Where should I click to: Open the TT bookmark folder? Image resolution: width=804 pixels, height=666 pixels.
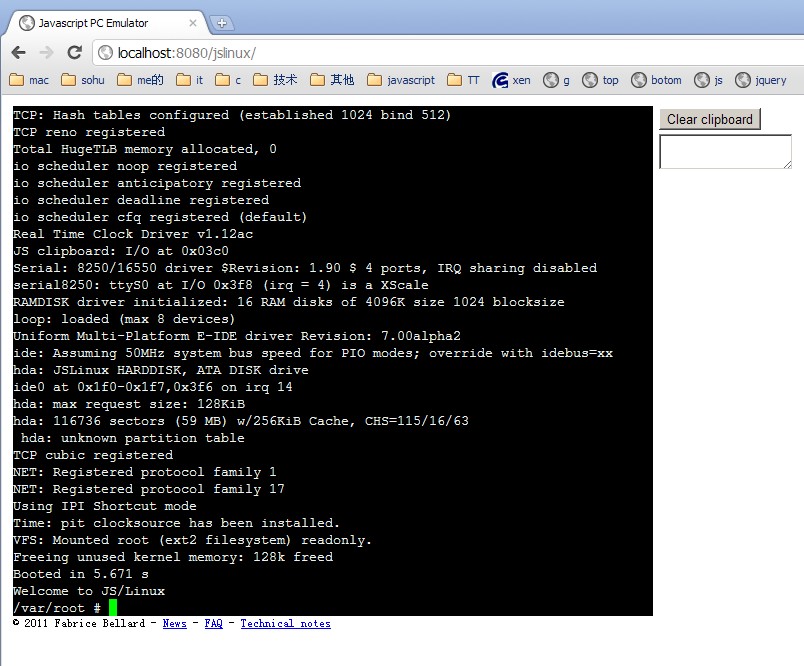463,80
